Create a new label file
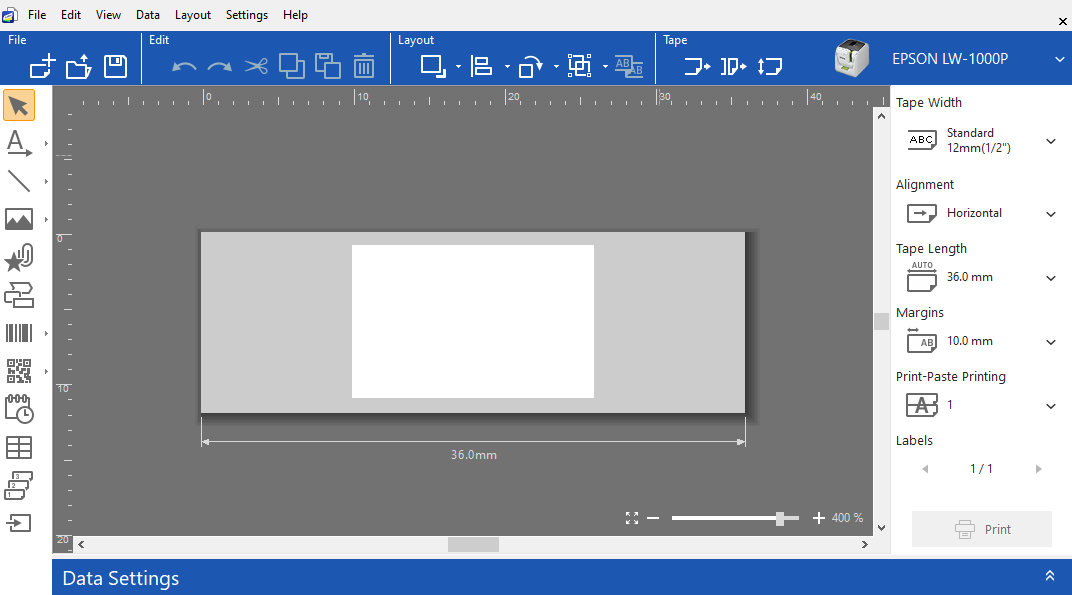The height and width of the screenshot is (595, 1072). [42, 66]
